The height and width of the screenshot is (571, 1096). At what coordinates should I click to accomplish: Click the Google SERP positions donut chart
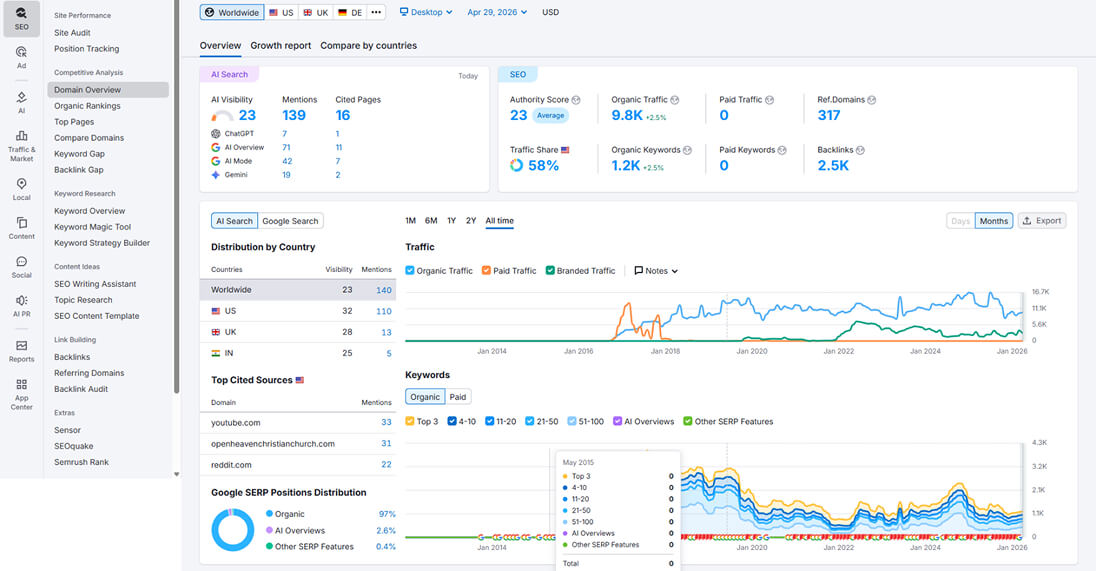point(233,530)
